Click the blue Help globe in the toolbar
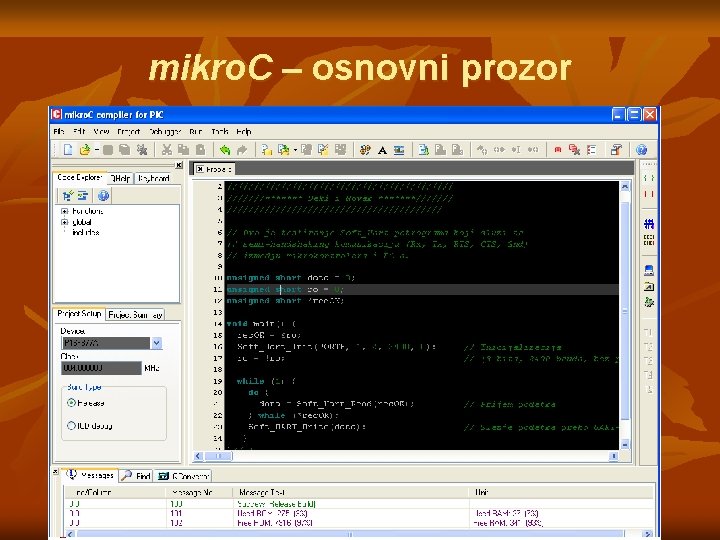This screenshot has width=720, height=540. (641, 150)
